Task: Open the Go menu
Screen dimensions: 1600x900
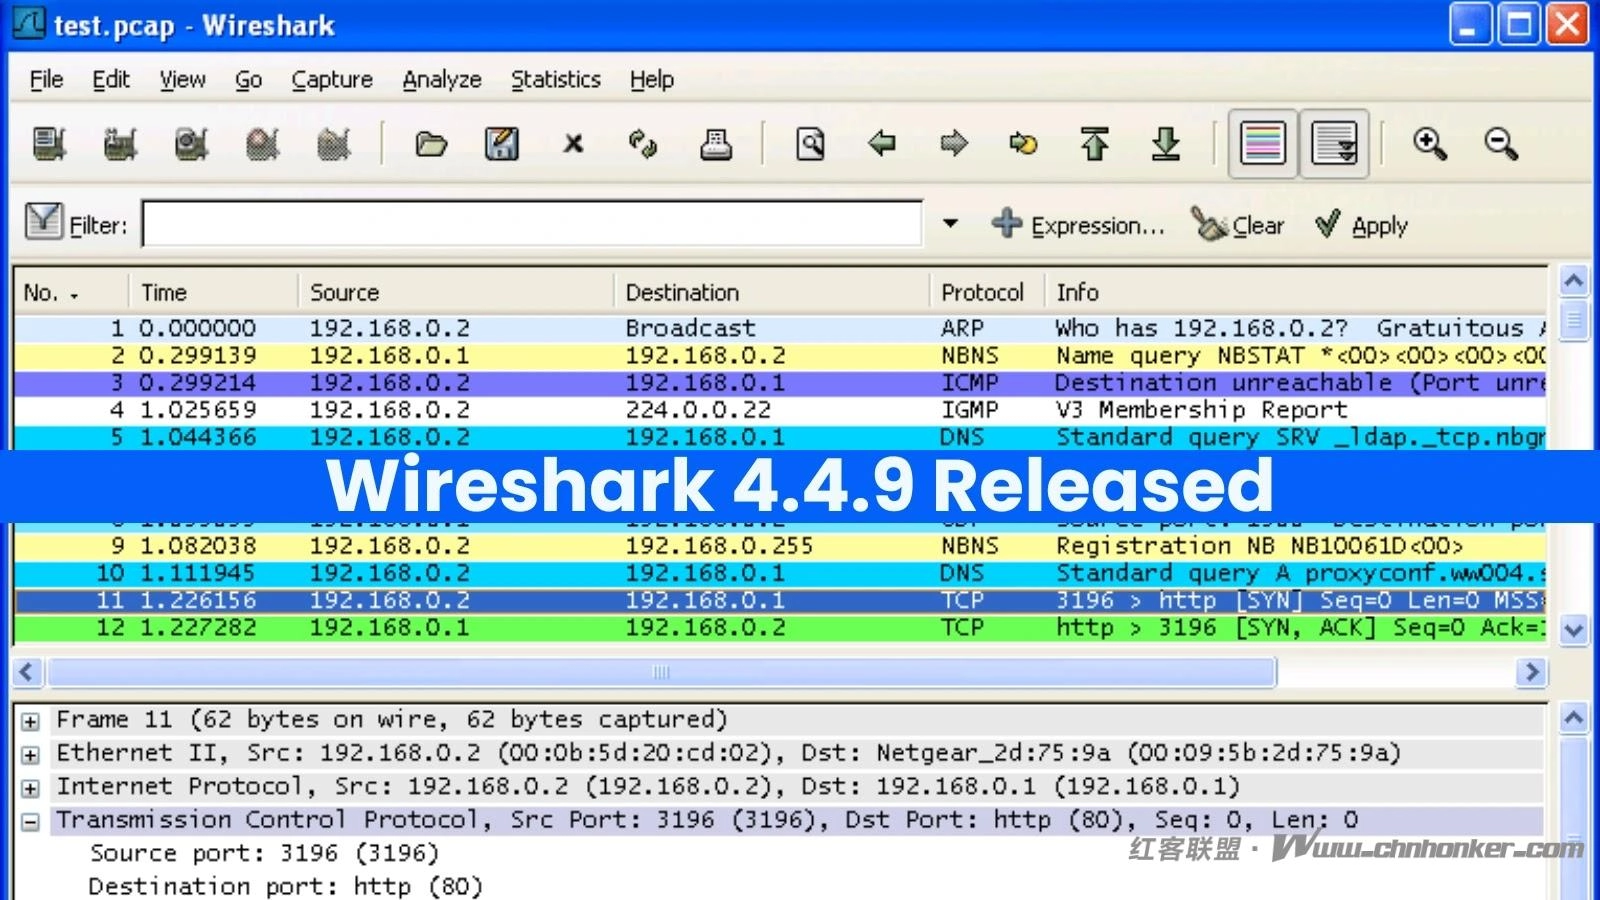Action: coord(249,79)
